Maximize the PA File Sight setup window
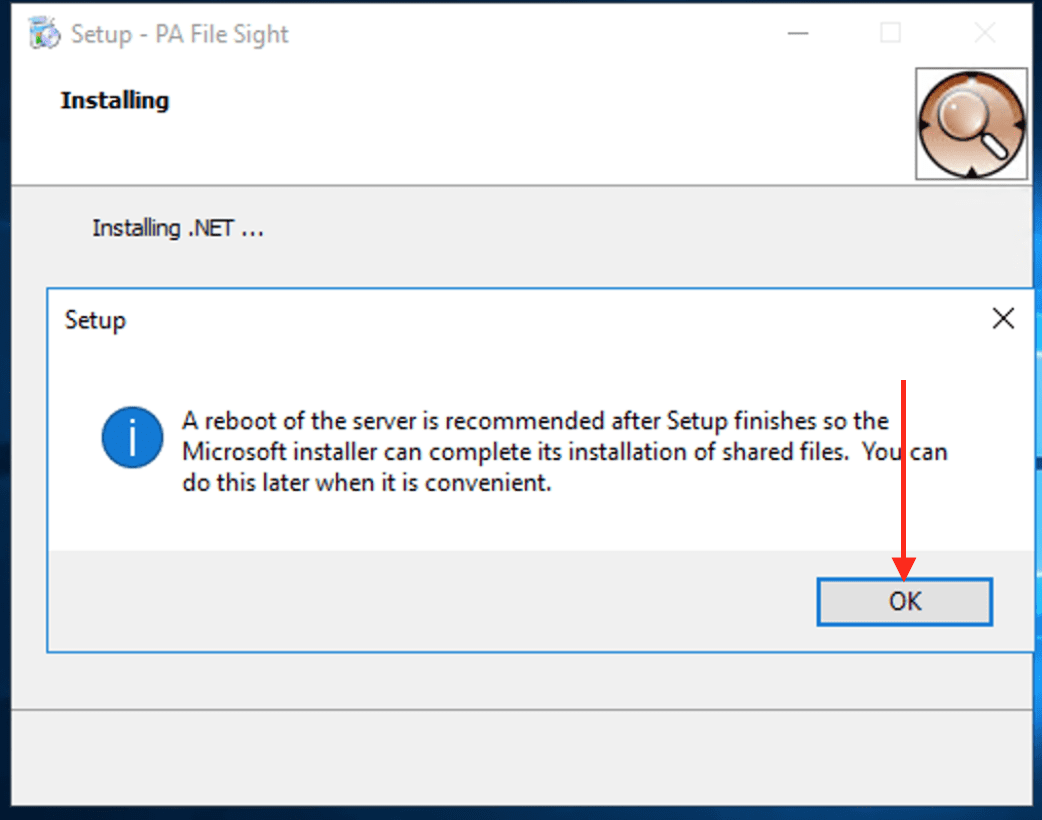The image size is (1042, 820). pos(890,33)
